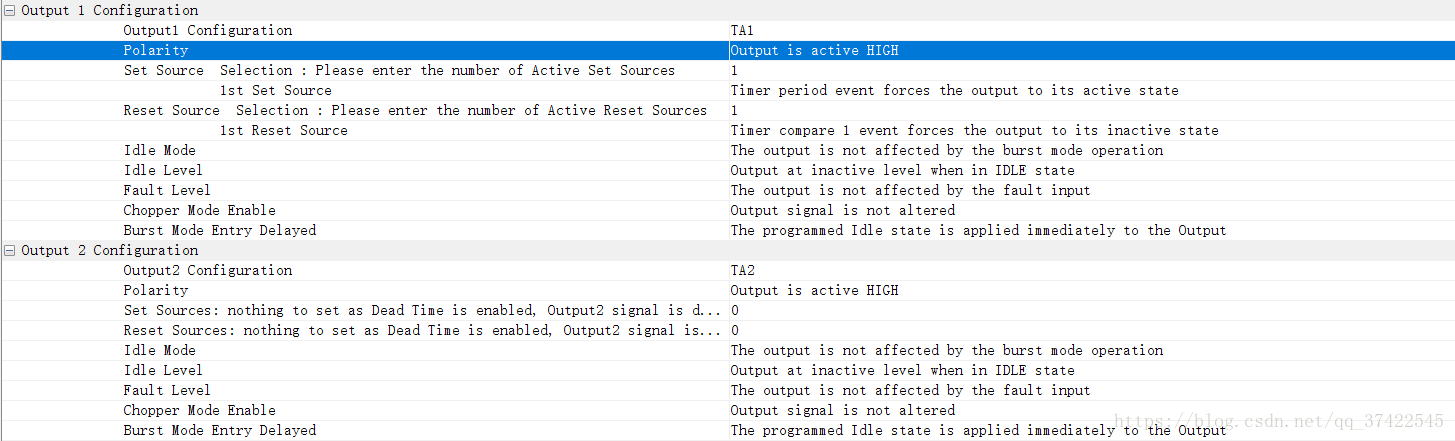Select the Output 2 Set Sources row
Image resolution: width=1455 pixels, height=441 pixels.
tap(727, 310)
